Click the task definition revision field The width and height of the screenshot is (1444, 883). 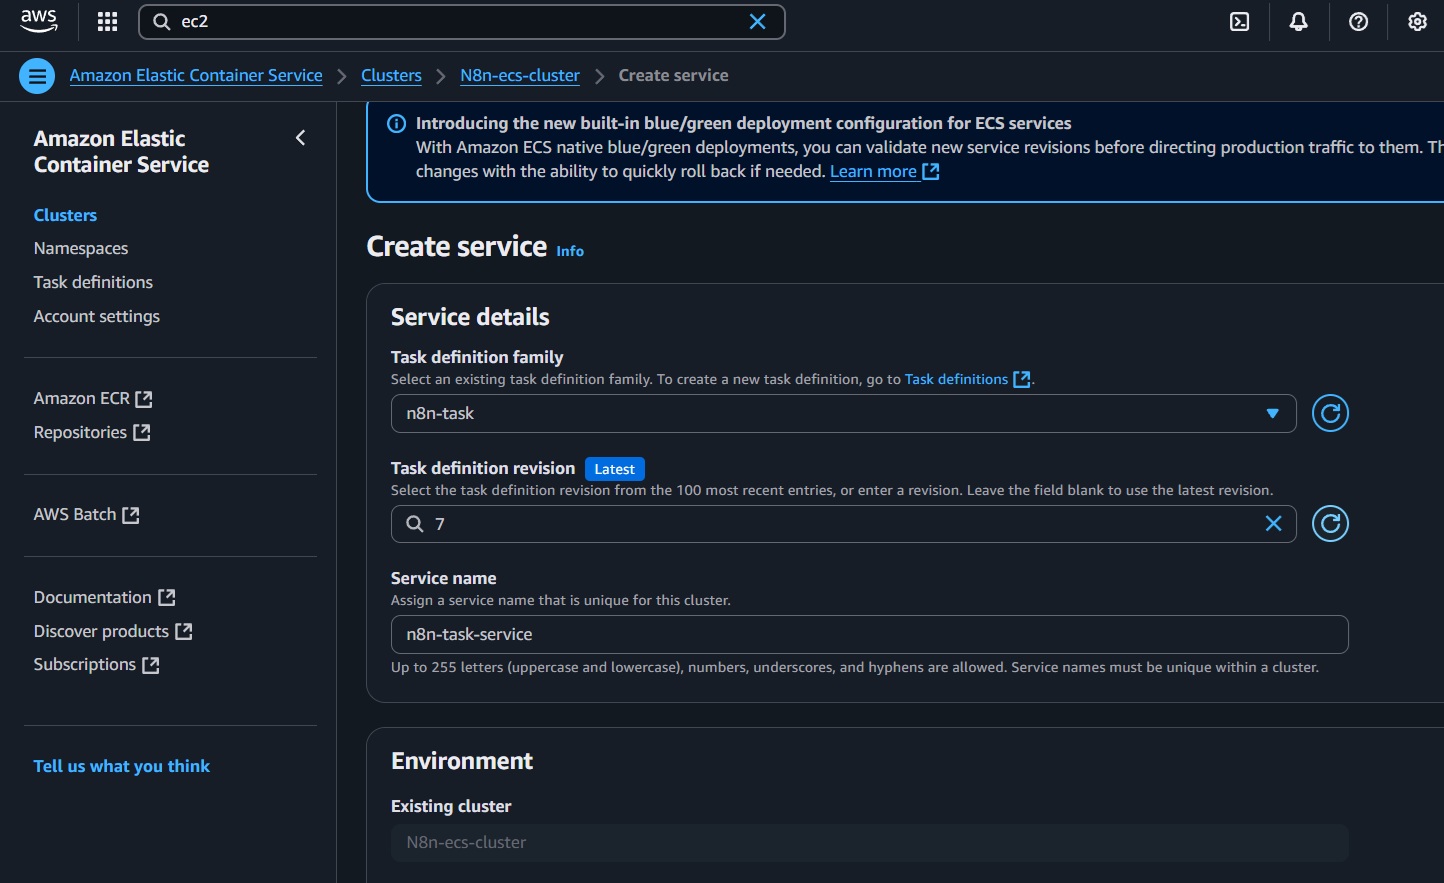[843, 524]
